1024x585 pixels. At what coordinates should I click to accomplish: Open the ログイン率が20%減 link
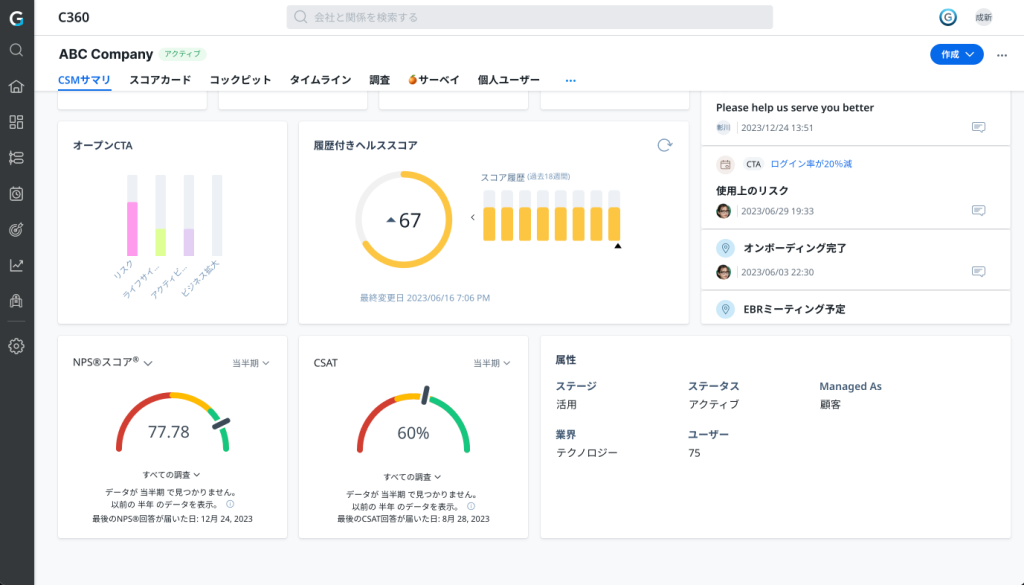coord(811,163)
